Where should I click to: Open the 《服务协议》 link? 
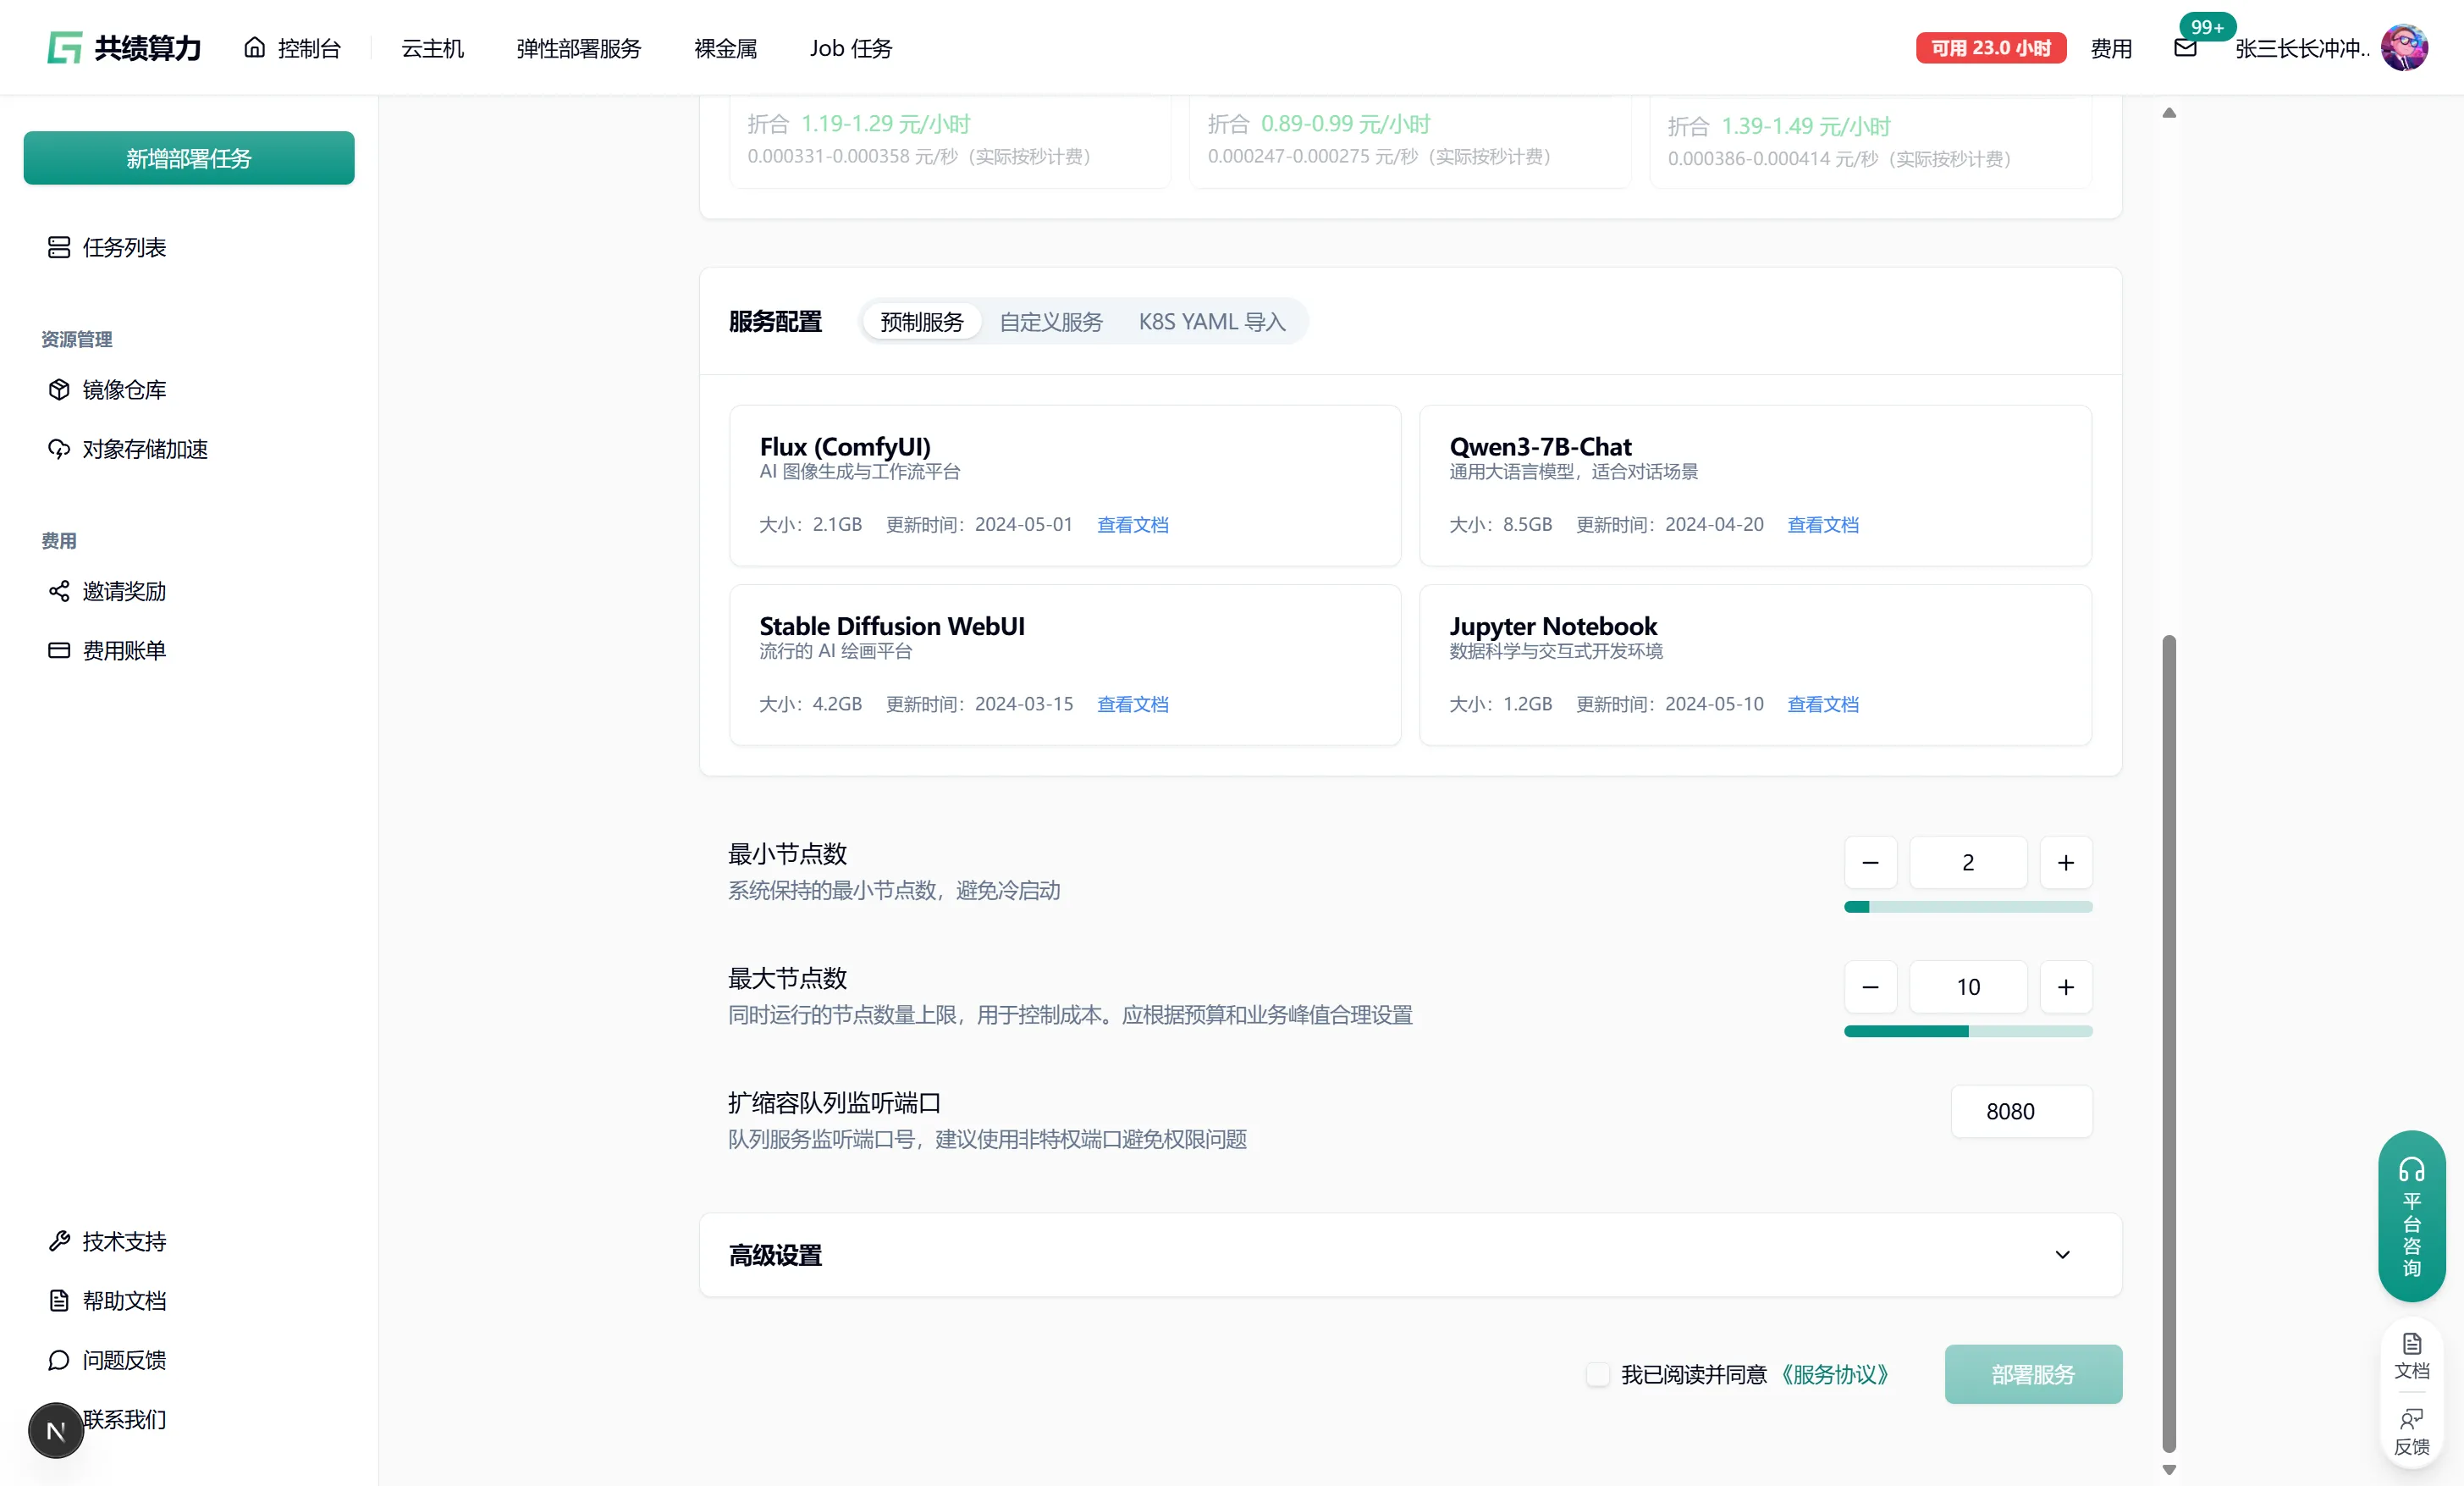pyautogui.click(x=1833, y=1374)
